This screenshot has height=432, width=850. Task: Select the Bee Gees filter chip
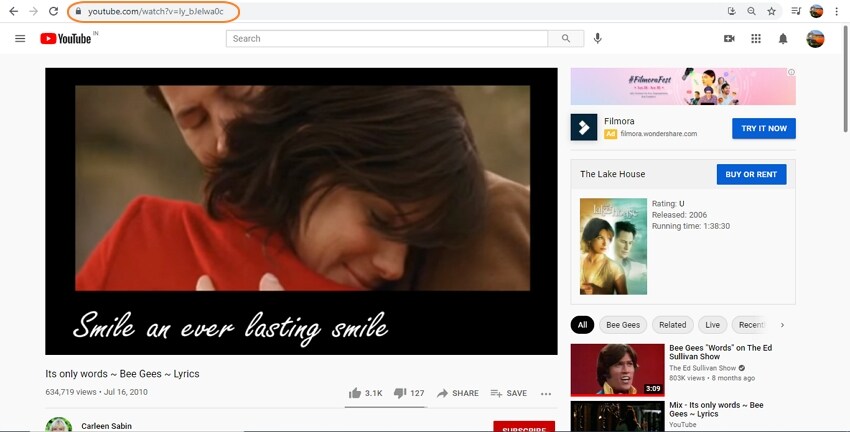point(623,325)
